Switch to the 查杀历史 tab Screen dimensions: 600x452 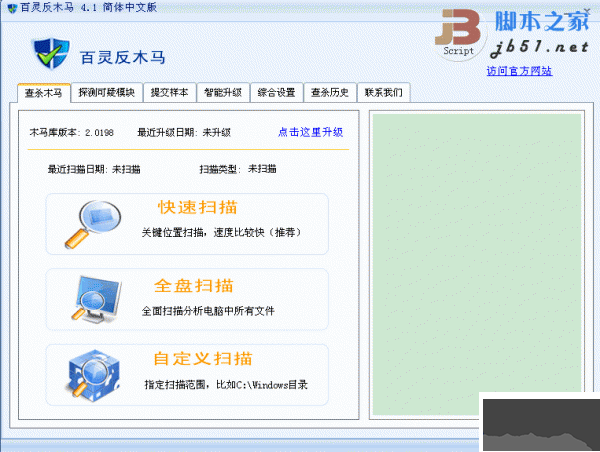[x=329, y=93]
